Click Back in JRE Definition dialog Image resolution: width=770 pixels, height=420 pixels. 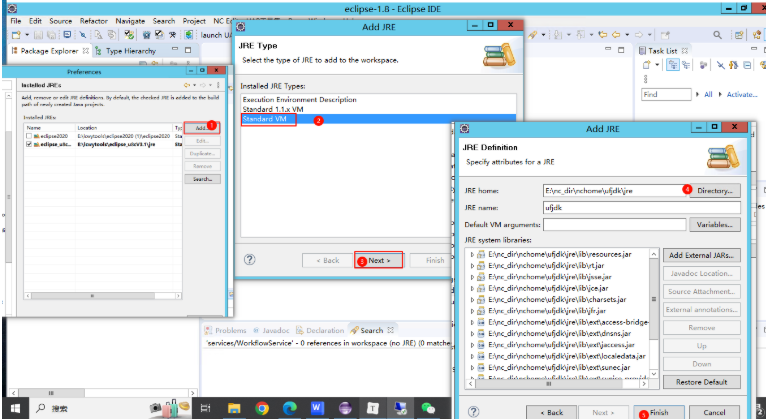[x=551, y=412]
